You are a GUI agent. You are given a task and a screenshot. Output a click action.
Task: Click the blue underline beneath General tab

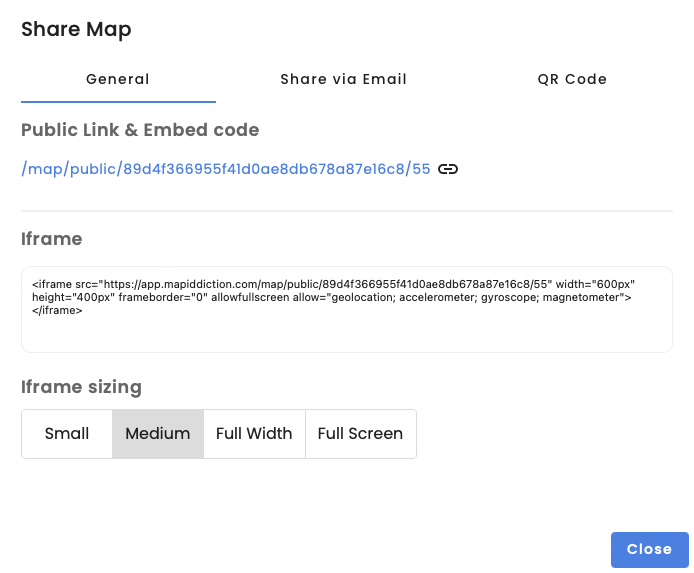[x=118, y=102]
